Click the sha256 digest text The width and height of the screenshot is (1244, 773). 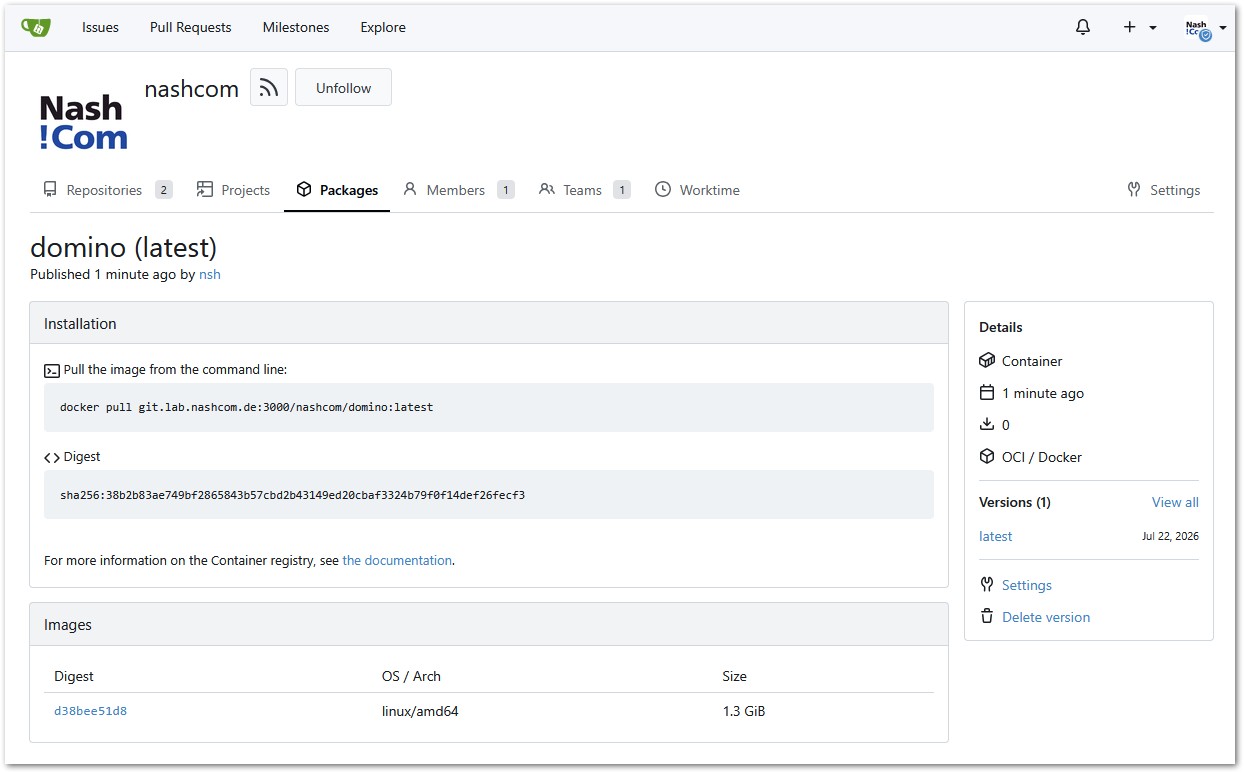click(x=292, y=495)
